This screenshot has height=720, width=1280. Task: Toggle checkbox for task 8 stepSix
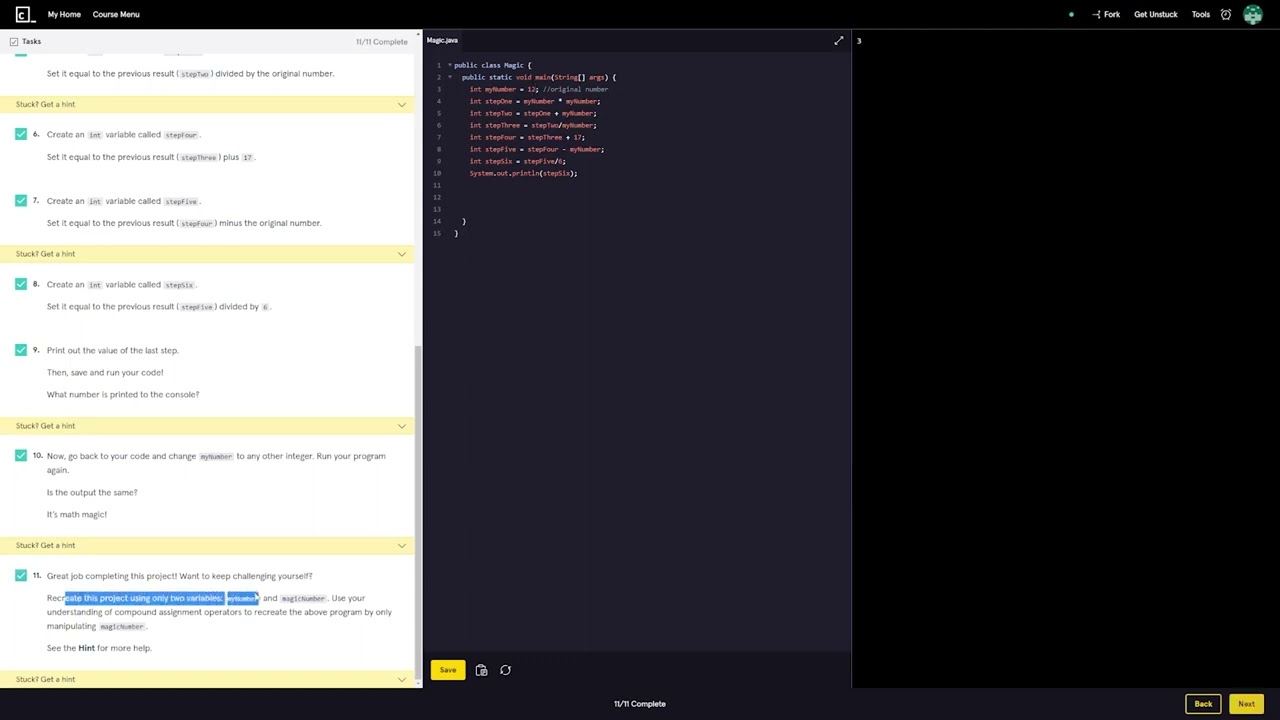click(x=21, y=284)
